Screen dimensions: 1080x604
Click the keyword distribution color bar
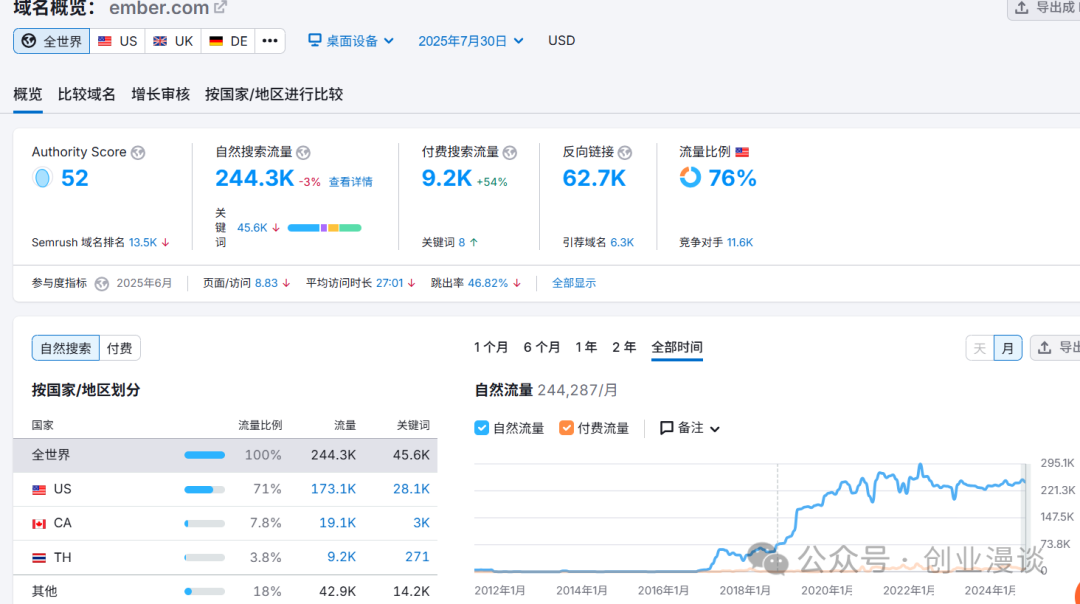(x=324, y=228)
